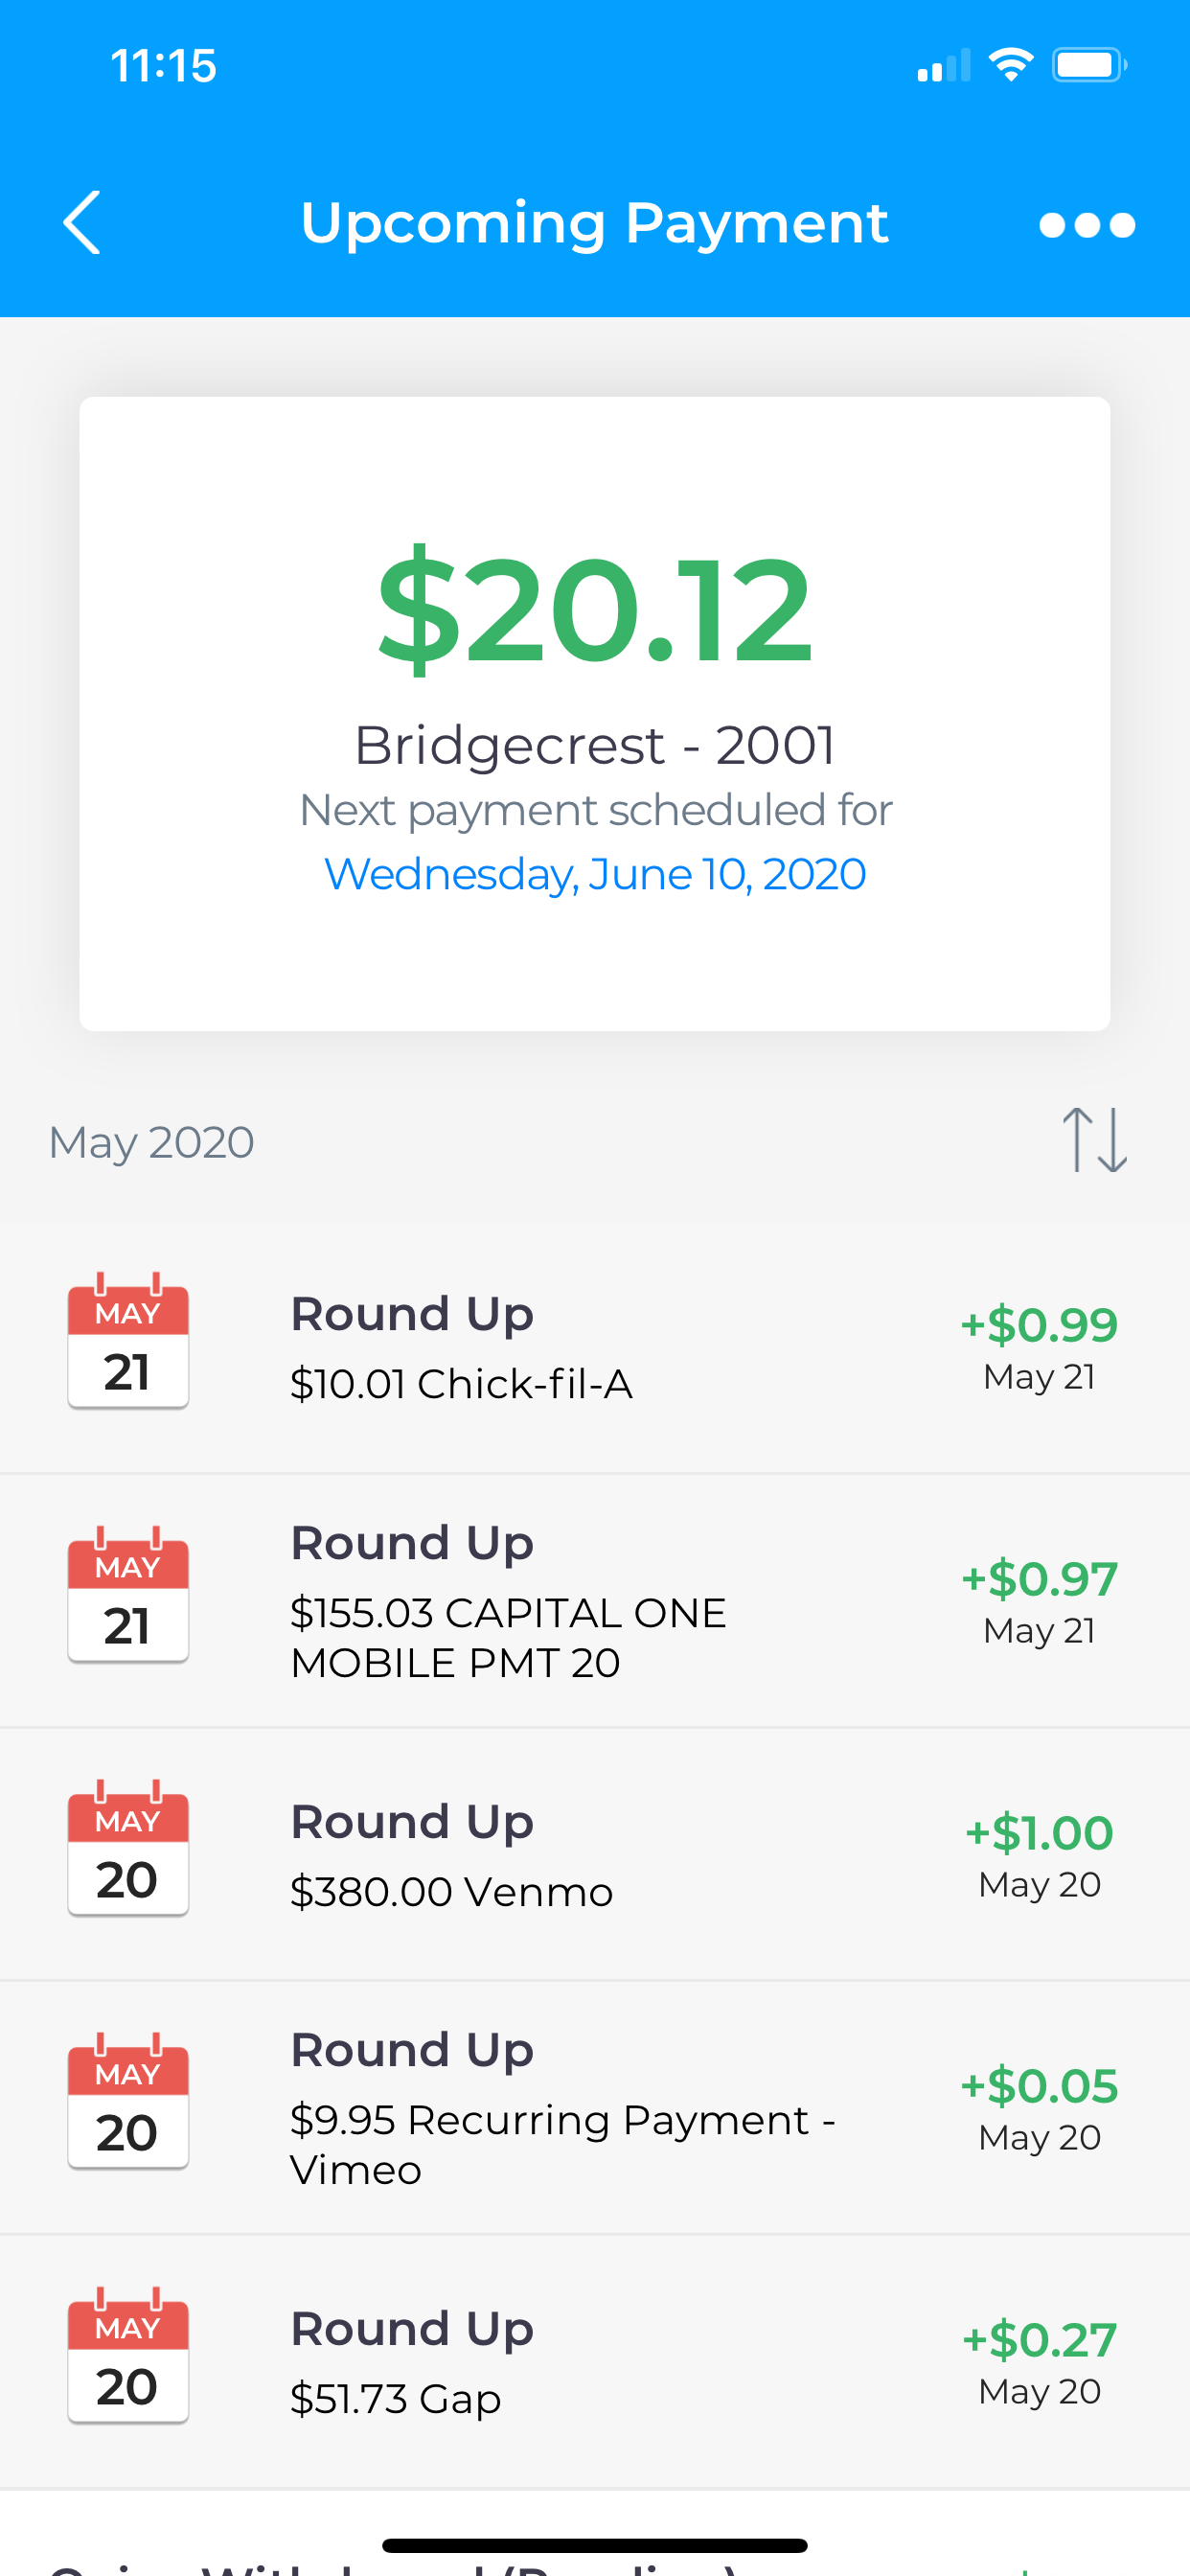Tap calendar icon for Capital One round up
Viewport: 1190px width, 2576px height.
coord(128,1596)
